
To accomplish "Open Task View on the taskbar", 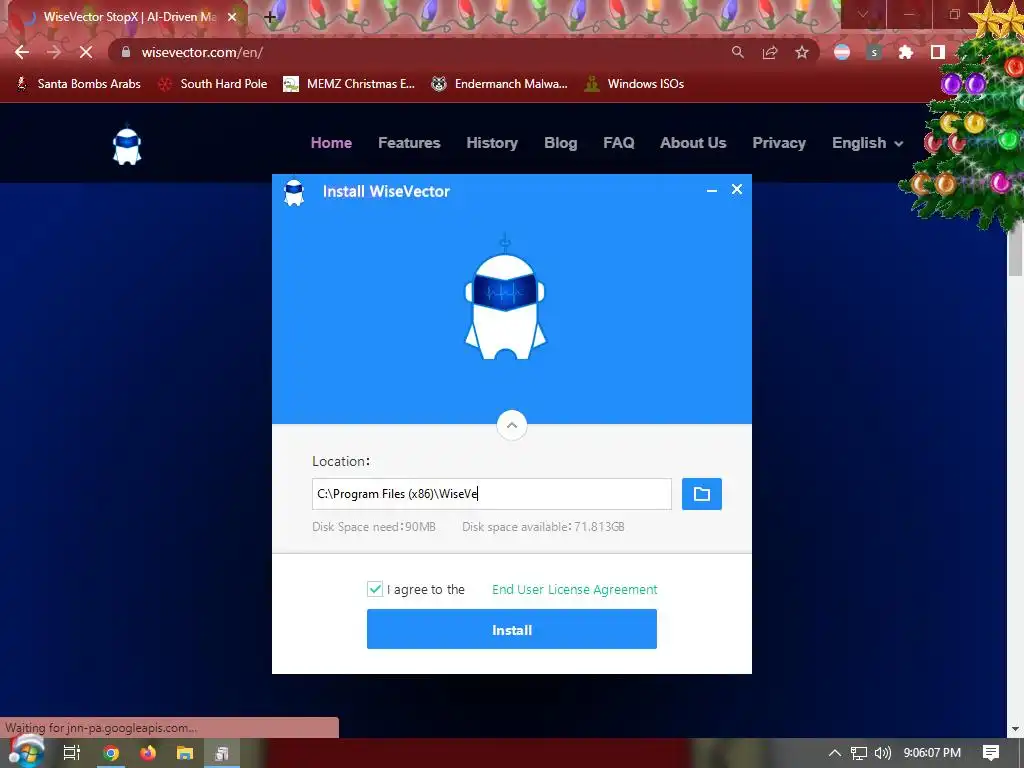I will coord(72,753).
